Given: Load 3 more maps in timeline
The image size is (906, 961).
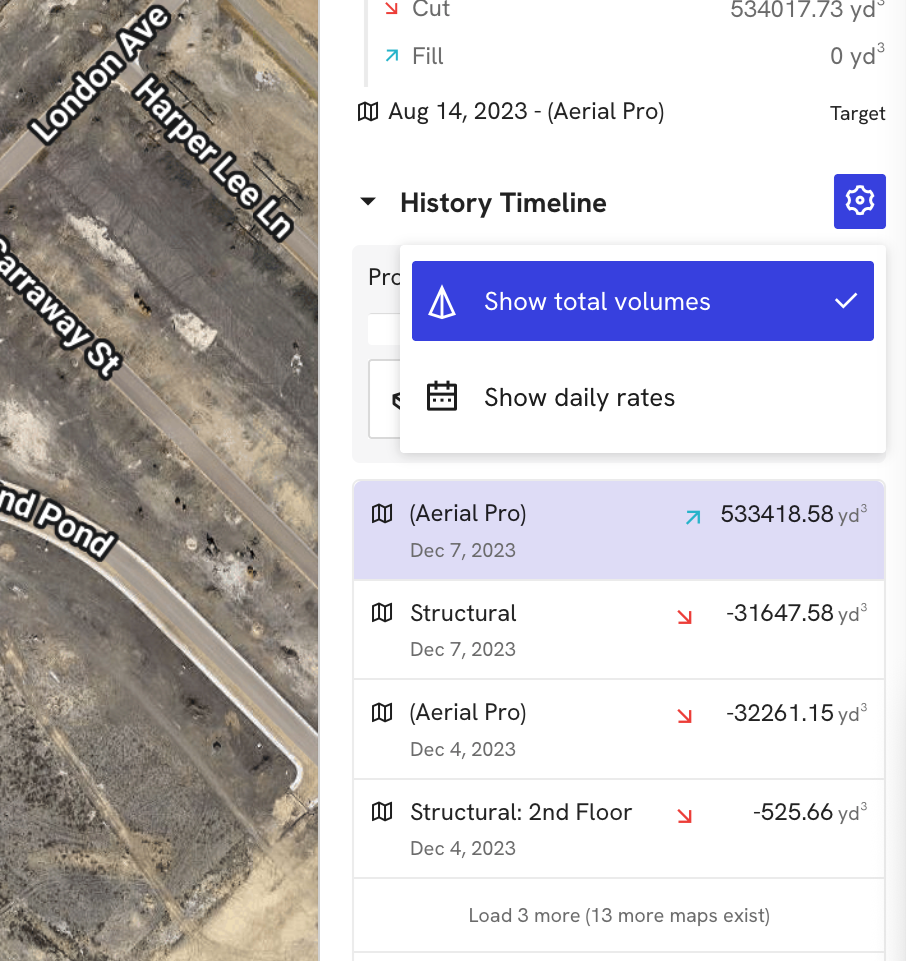Looking at the screenshot, I should pyautogui.click(x=618, y=915).
